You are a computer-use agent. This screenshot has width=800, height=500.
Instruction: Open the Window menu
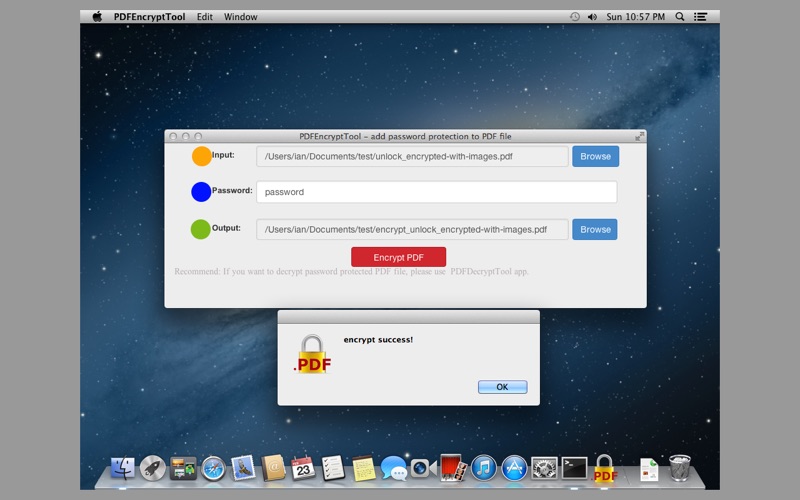click(x=240, y=17)
